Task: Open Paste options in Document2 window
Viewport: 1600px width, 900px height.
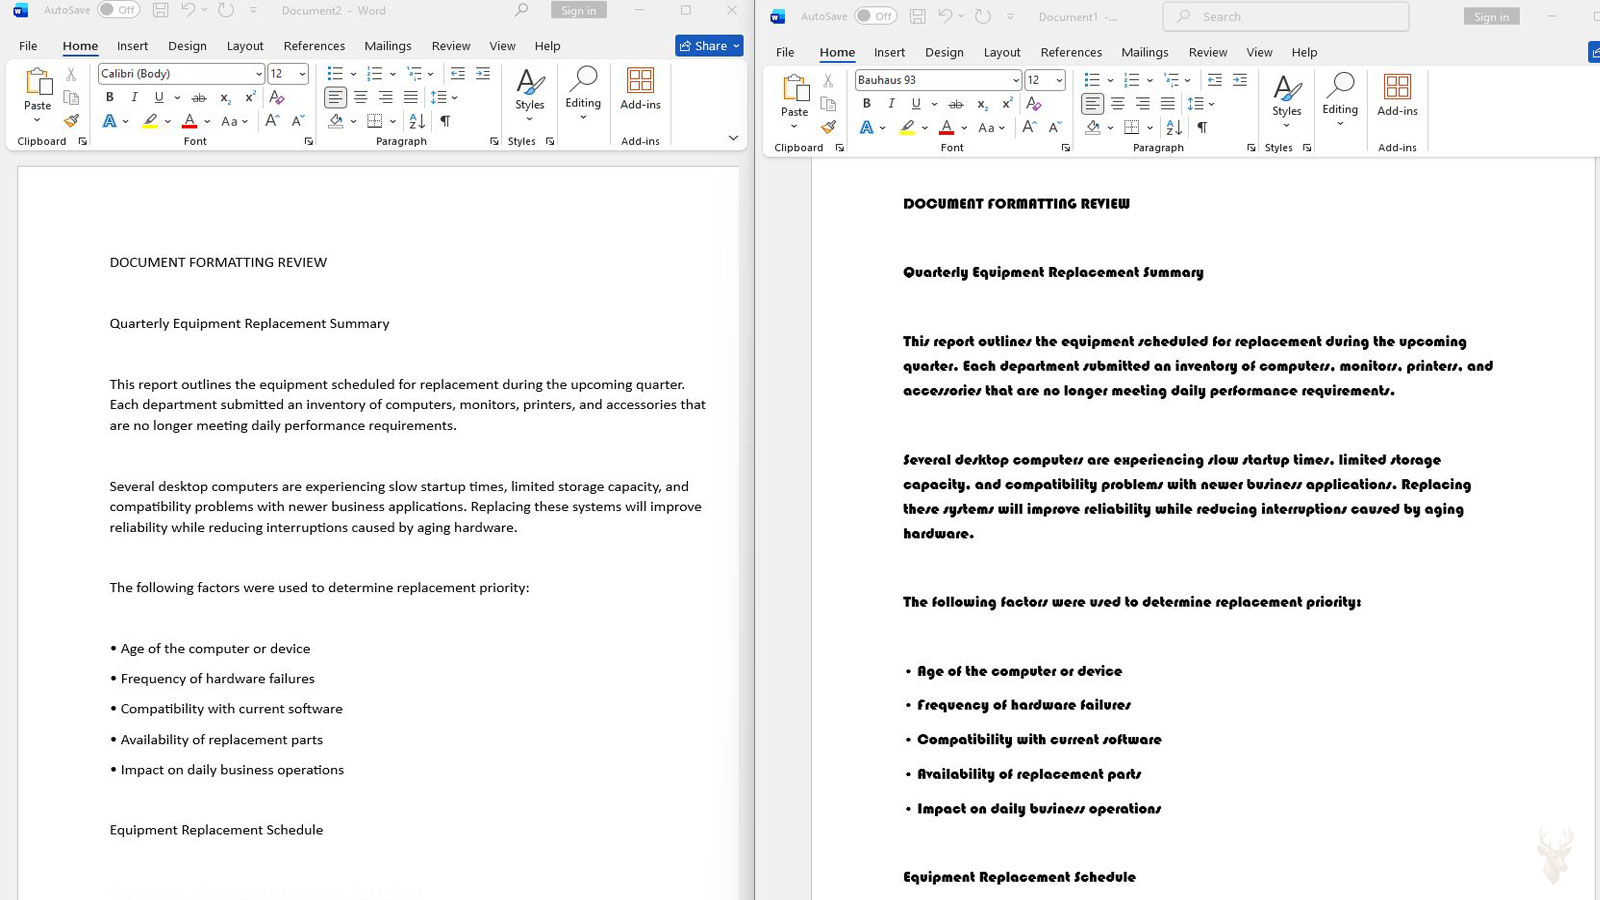Action: point(37,121)
